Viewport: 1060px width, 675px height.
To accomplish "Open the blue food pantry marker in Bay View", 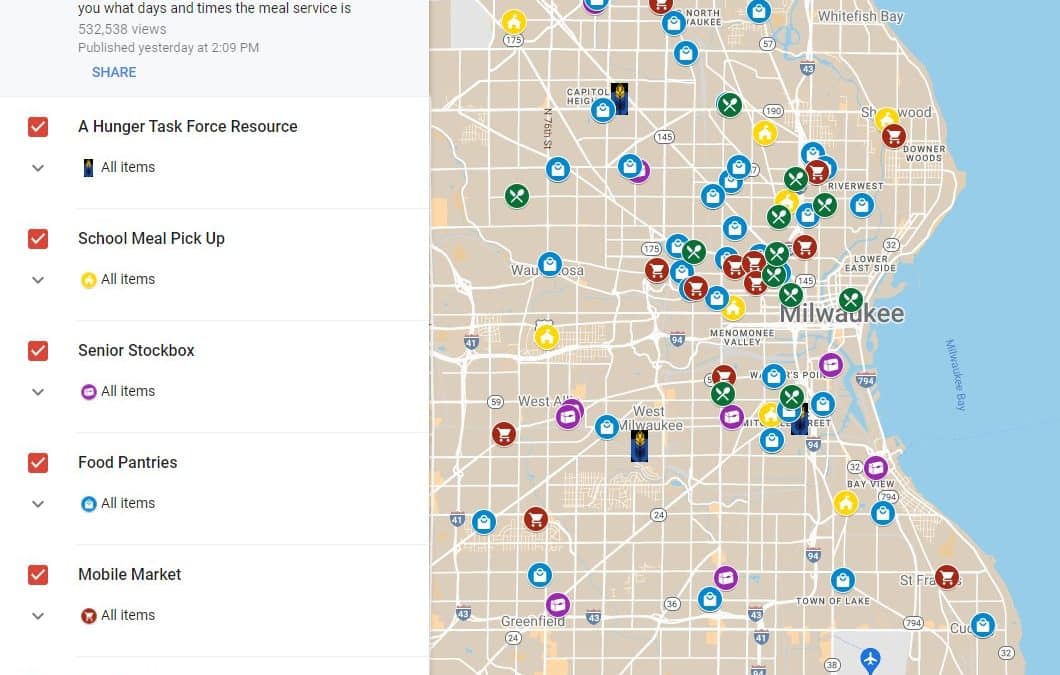I will 883,513.
